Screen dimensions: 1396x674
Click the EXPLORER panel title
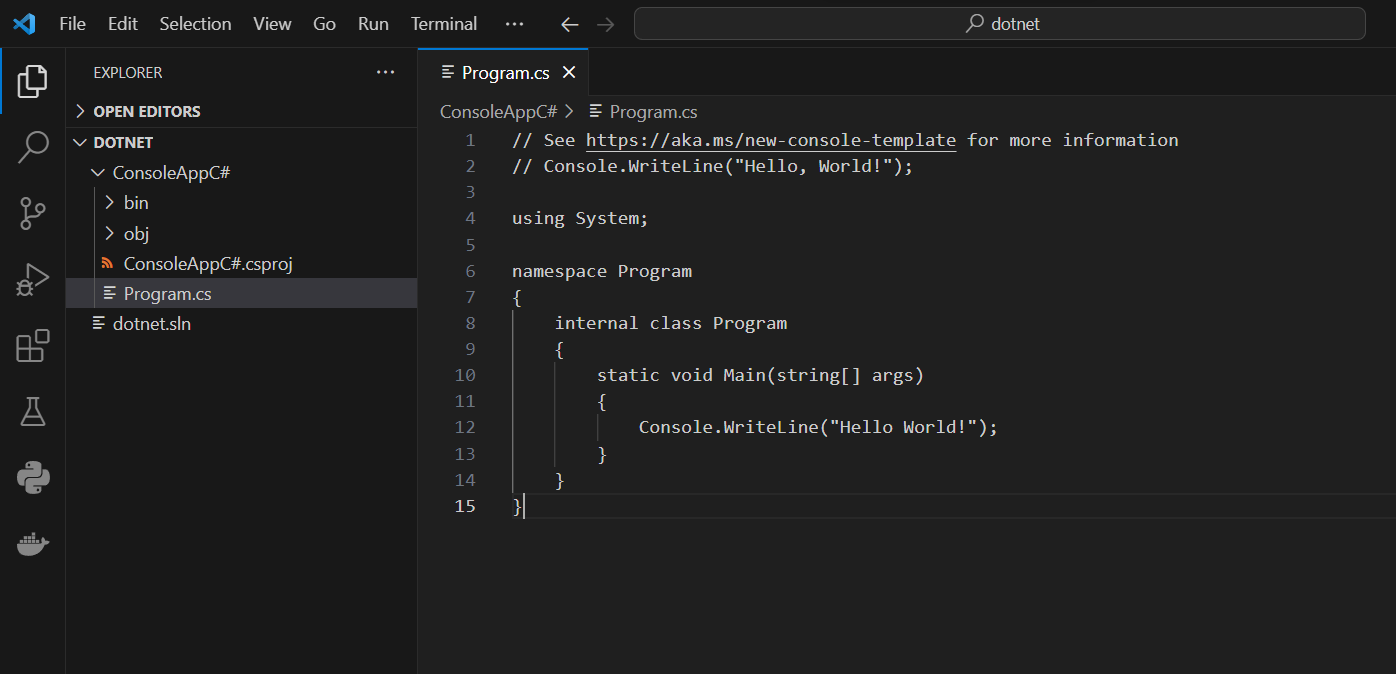127,73
